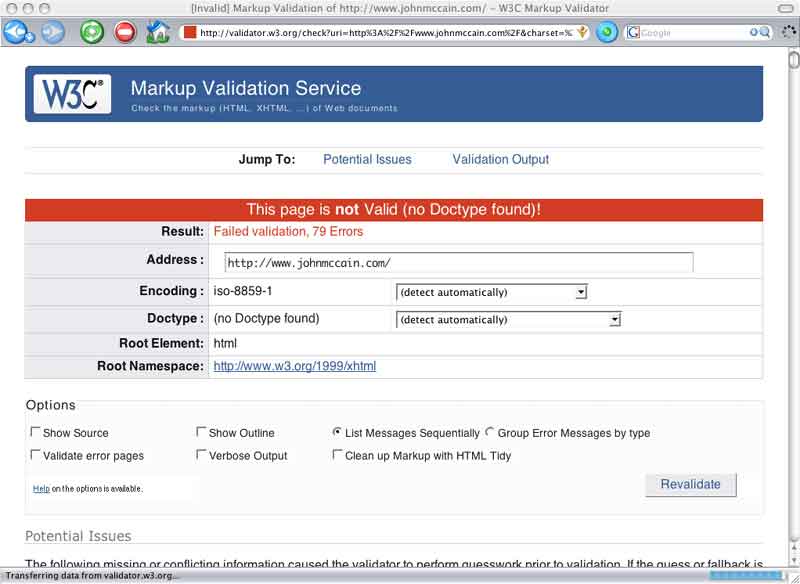This screenshot has width=800, height=584.
Task: Click the greyed Forward arrow button
Action: click(x=53, y=32)
